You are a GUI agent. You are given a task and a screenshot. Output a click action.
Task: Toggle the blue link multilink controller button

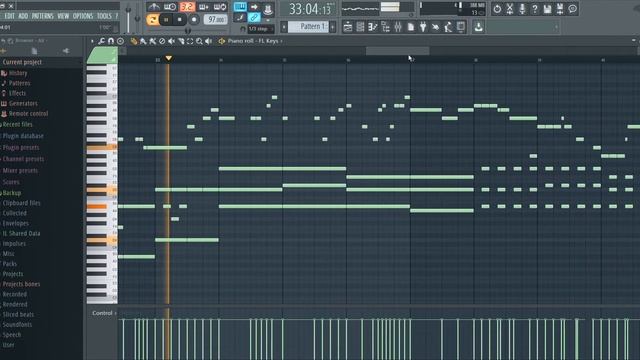(254, 18)
